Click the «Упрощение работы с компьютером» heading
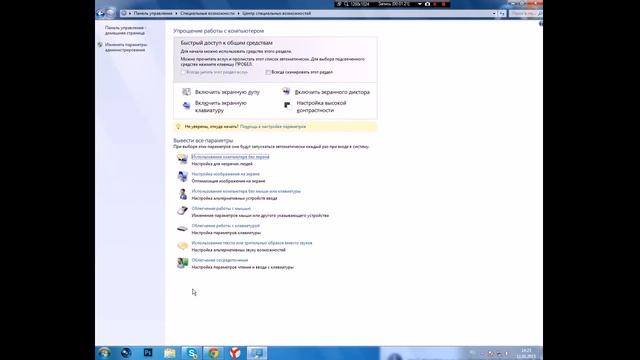This screenshot has width=640, height=360. click(x=218, y=31)
